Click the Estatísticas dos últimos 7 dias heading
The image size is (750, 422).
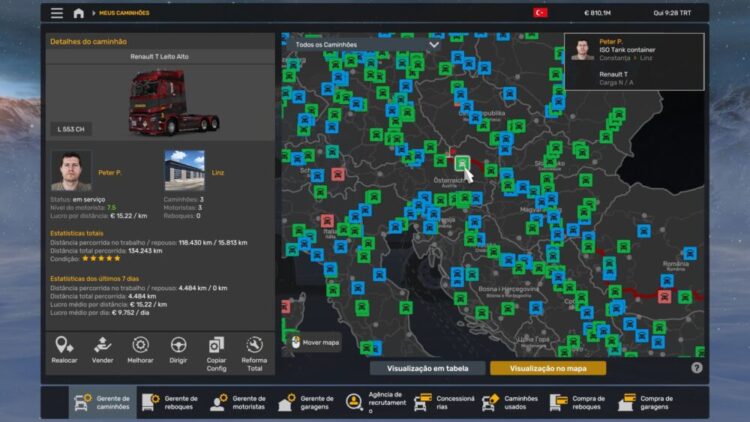click(x=94, y=278)
